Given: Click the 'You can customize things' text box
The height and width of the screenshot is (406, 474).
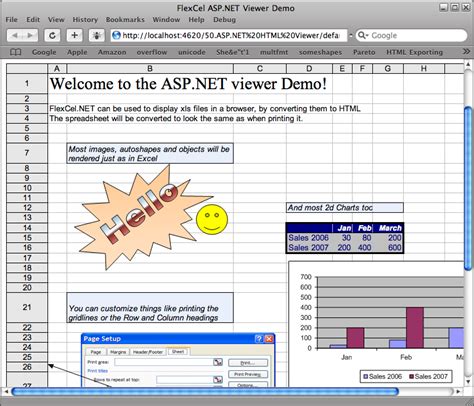Looking at the screenshot, I should click(150, 308).
